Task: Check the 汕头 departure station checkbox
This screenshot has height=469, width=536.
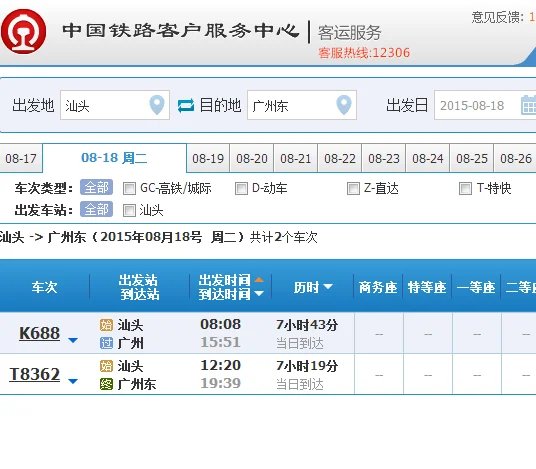Action: [x=129, y=211]
